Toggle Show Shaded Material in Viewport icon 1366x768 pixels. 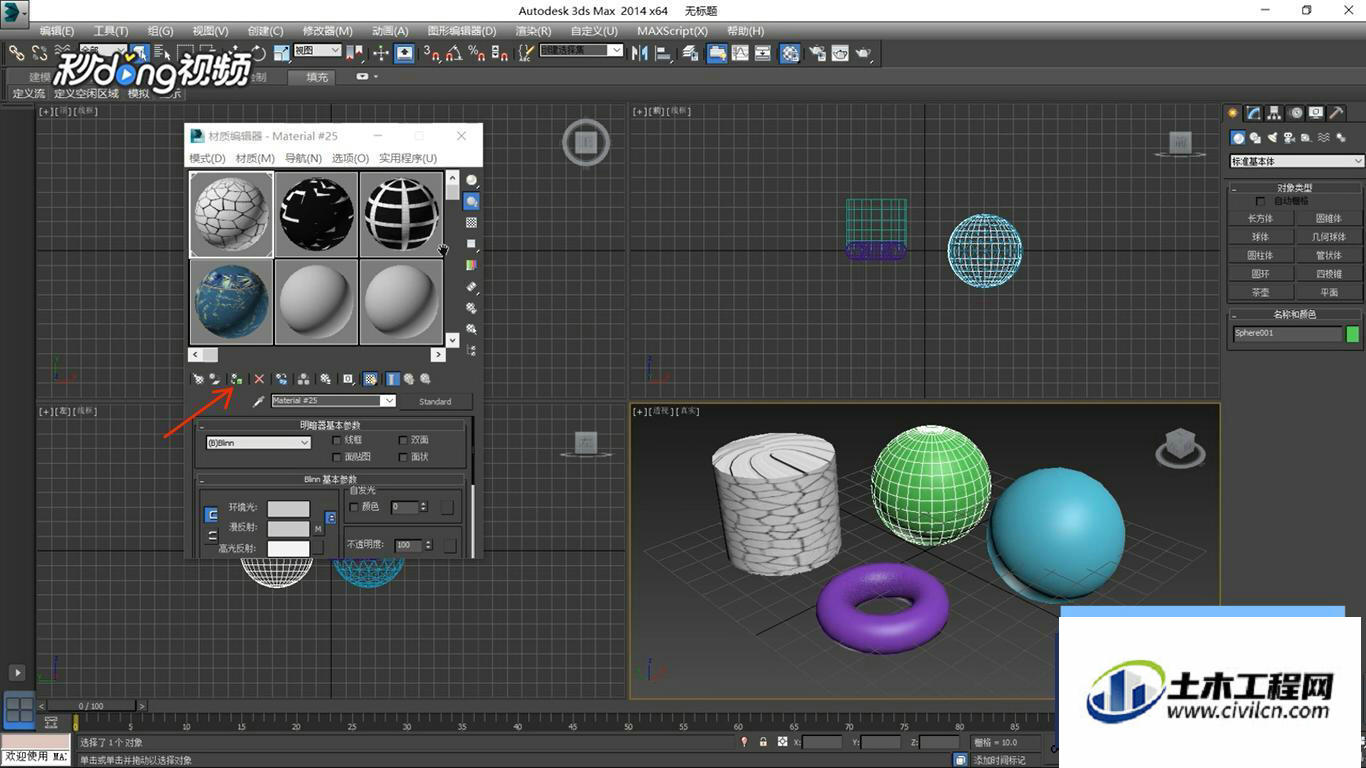(370, 379)
